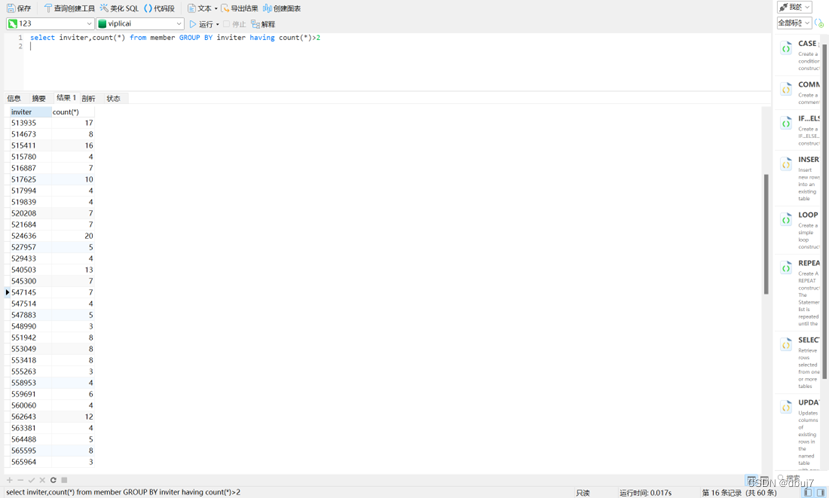Select the cell with inviter 558953

click(31, 383)
